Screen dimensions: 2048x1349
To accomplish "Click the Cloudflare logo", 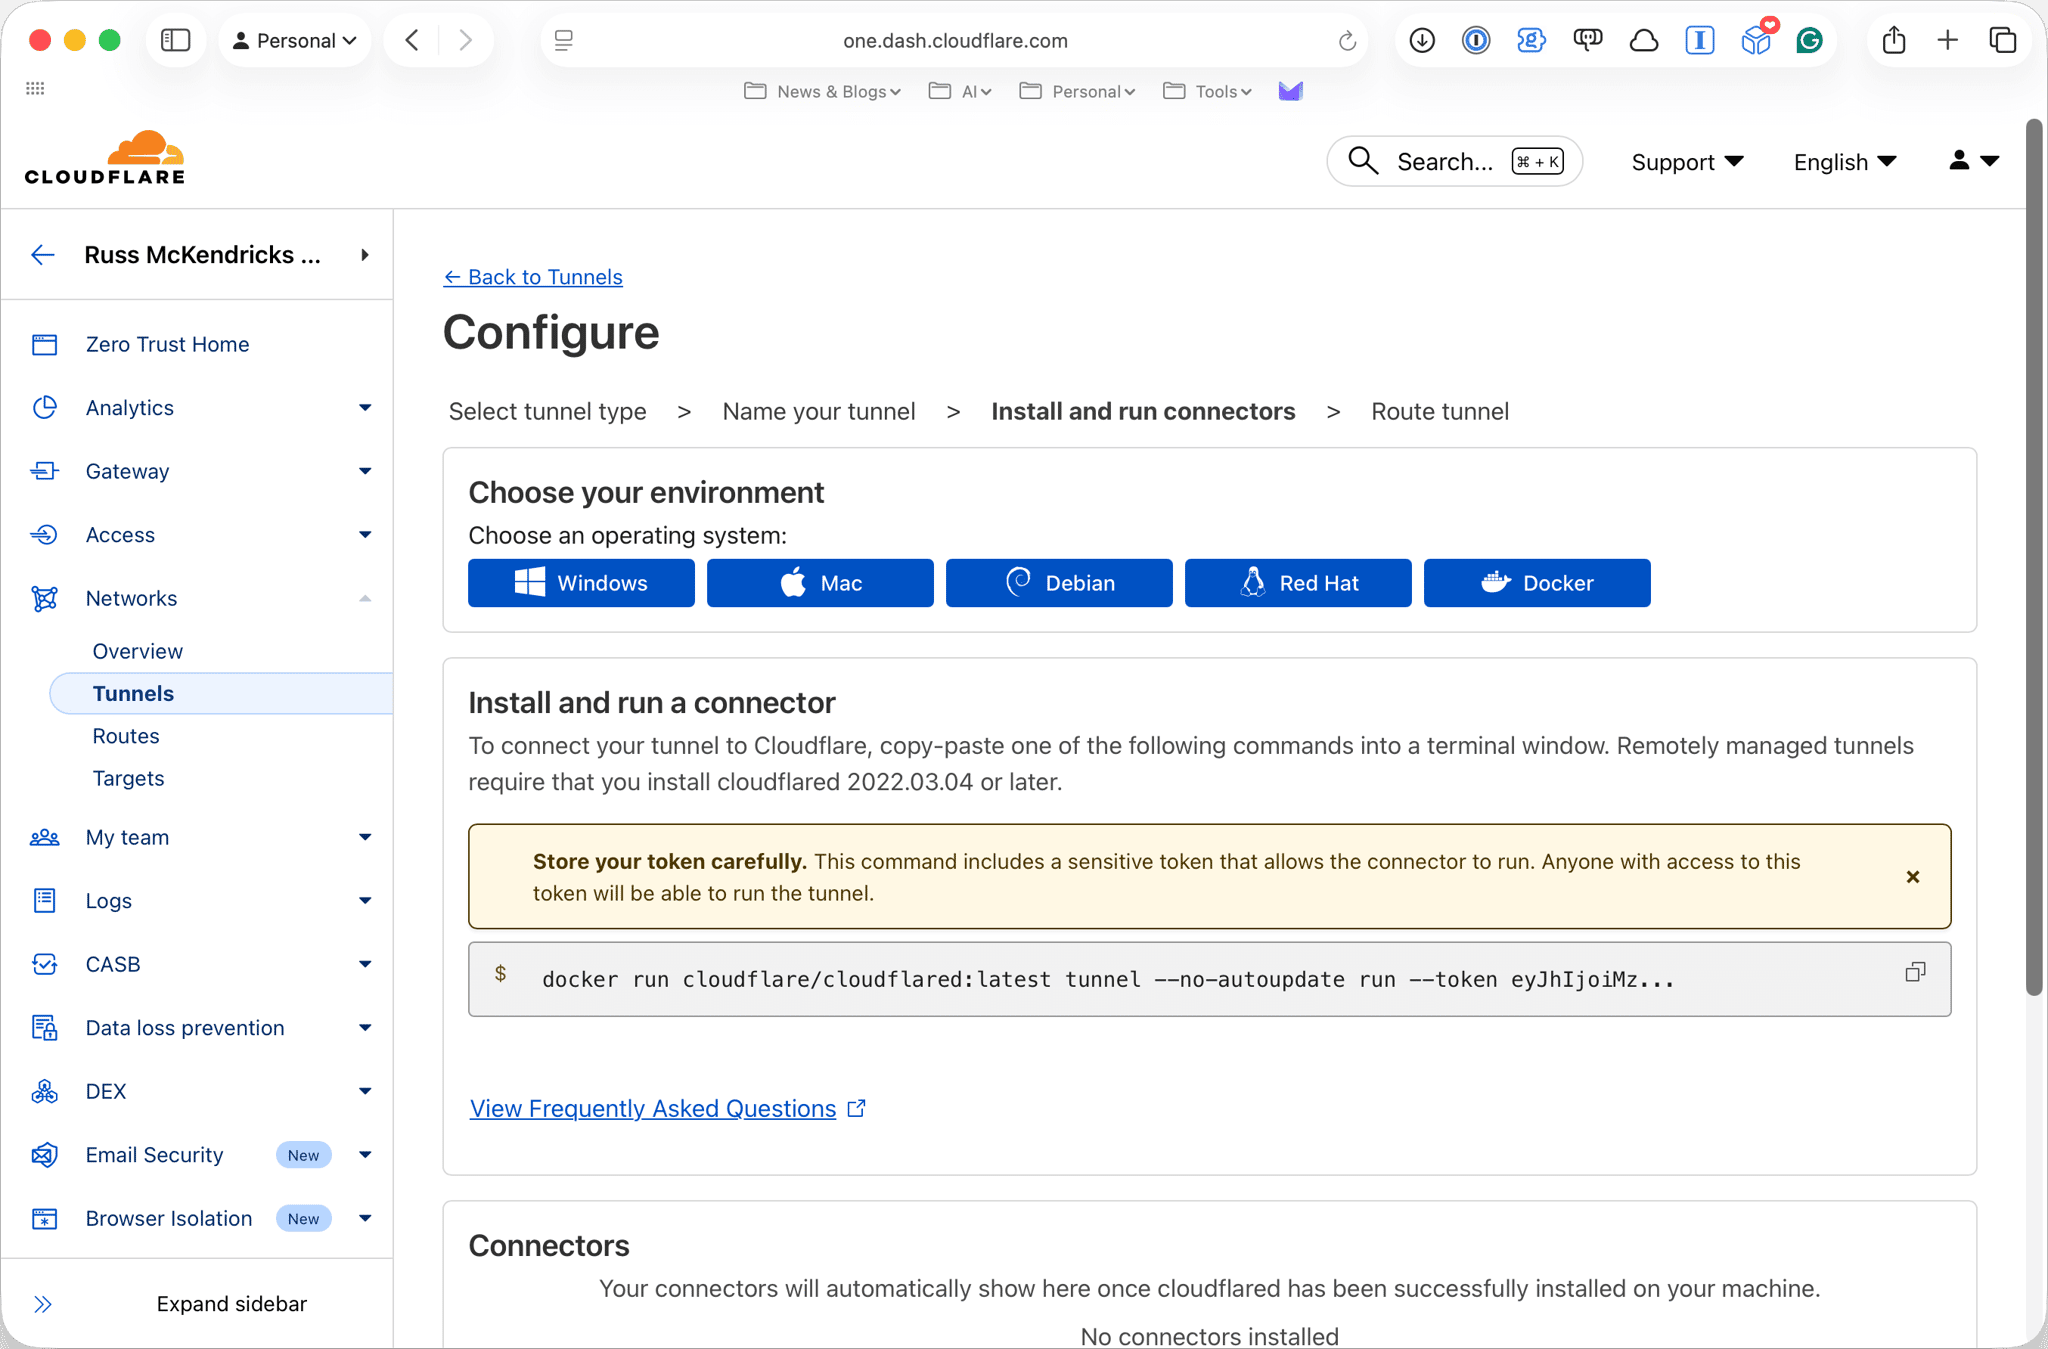I will click(105, 158).
